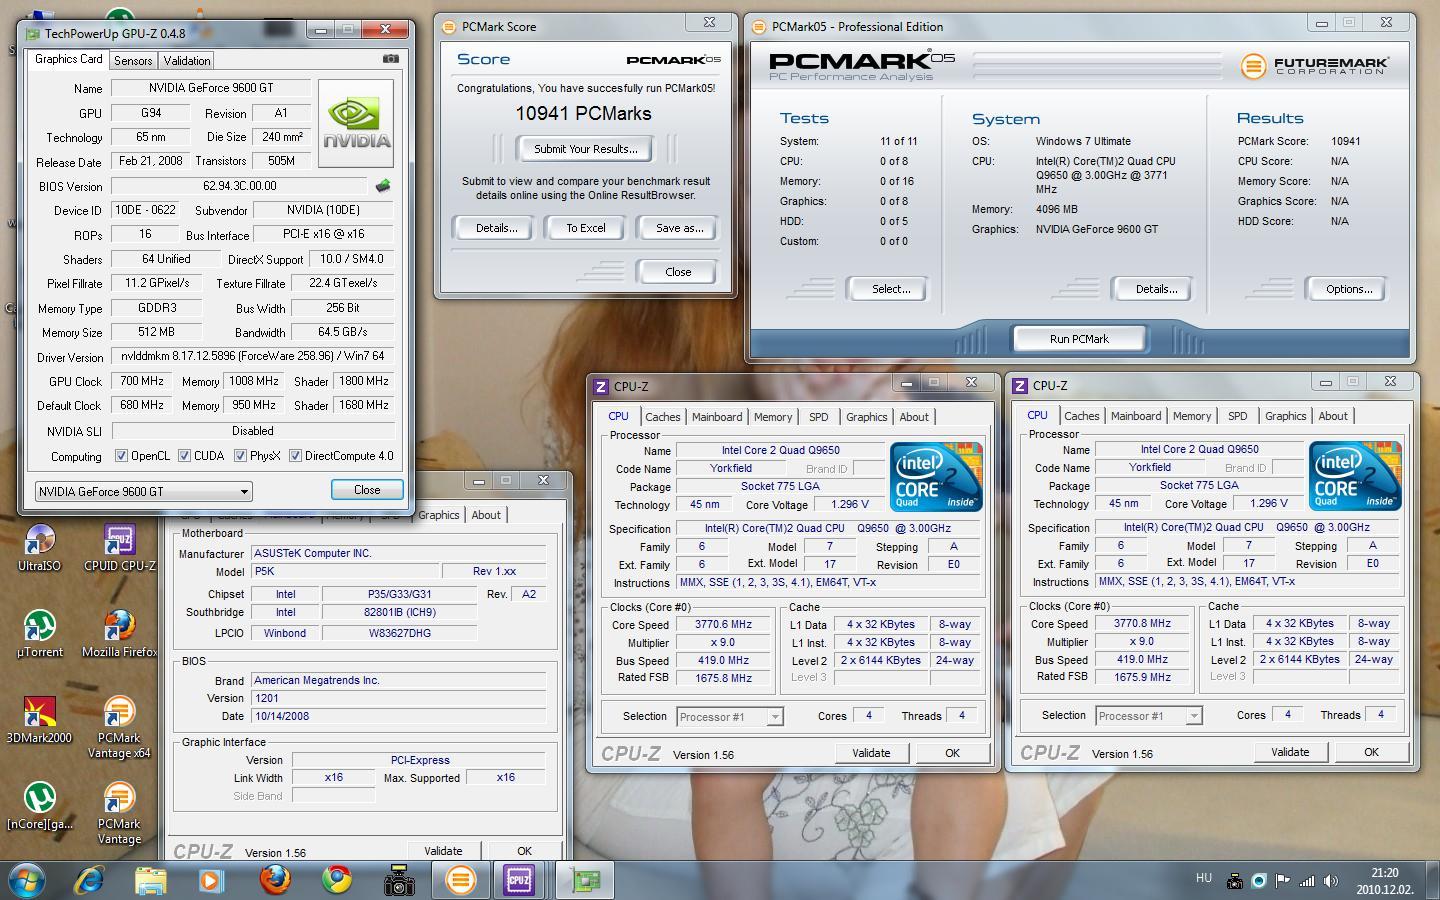This screenshot has height=900, width=1440.
Task: Open the PCMark Vantage x64 desktop shortcut
Action: [x=119, y=727]
